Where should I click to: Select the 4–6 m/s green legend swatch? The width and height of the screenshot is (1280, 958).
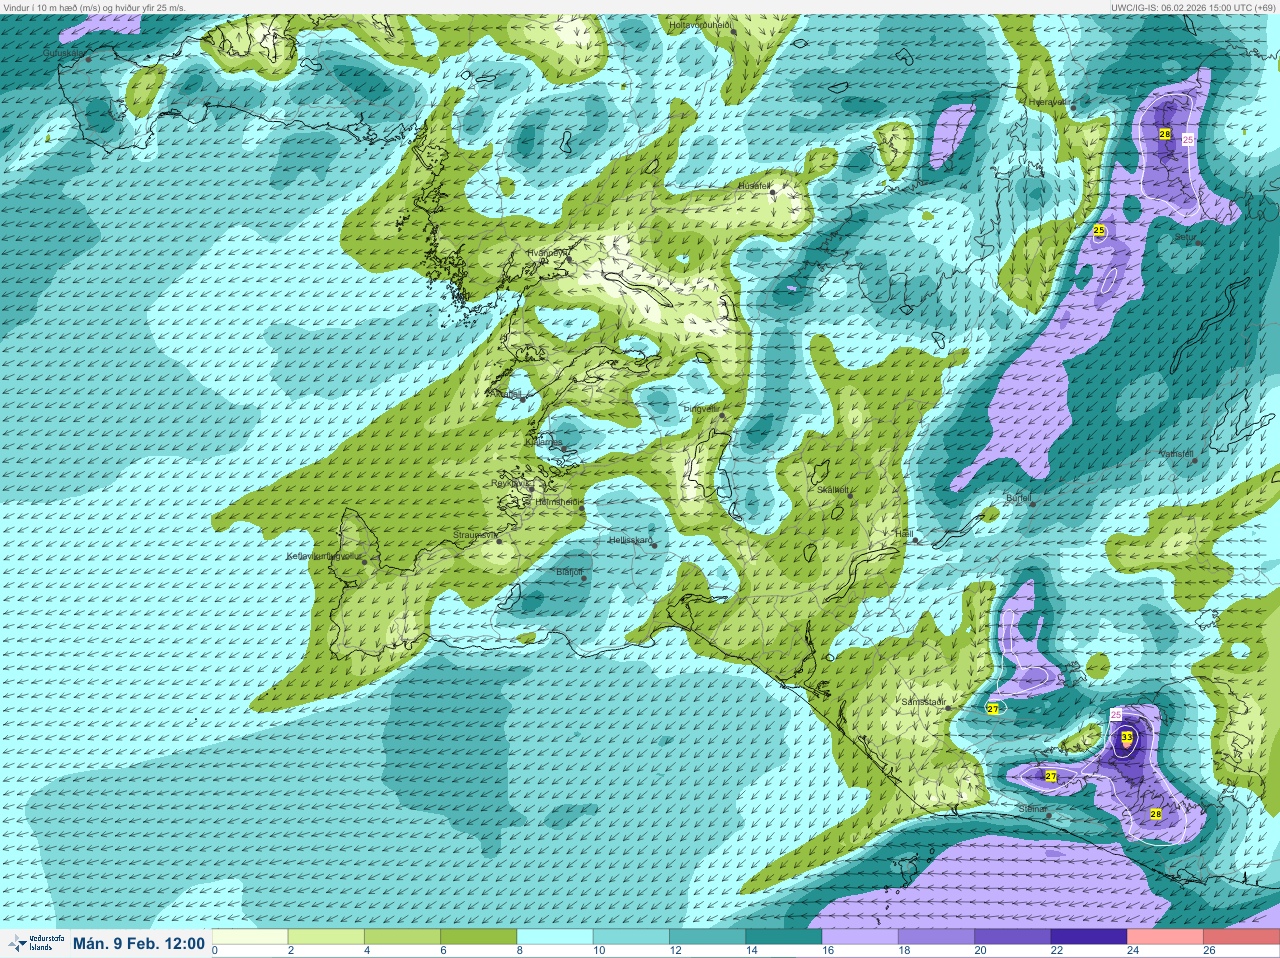404,936
